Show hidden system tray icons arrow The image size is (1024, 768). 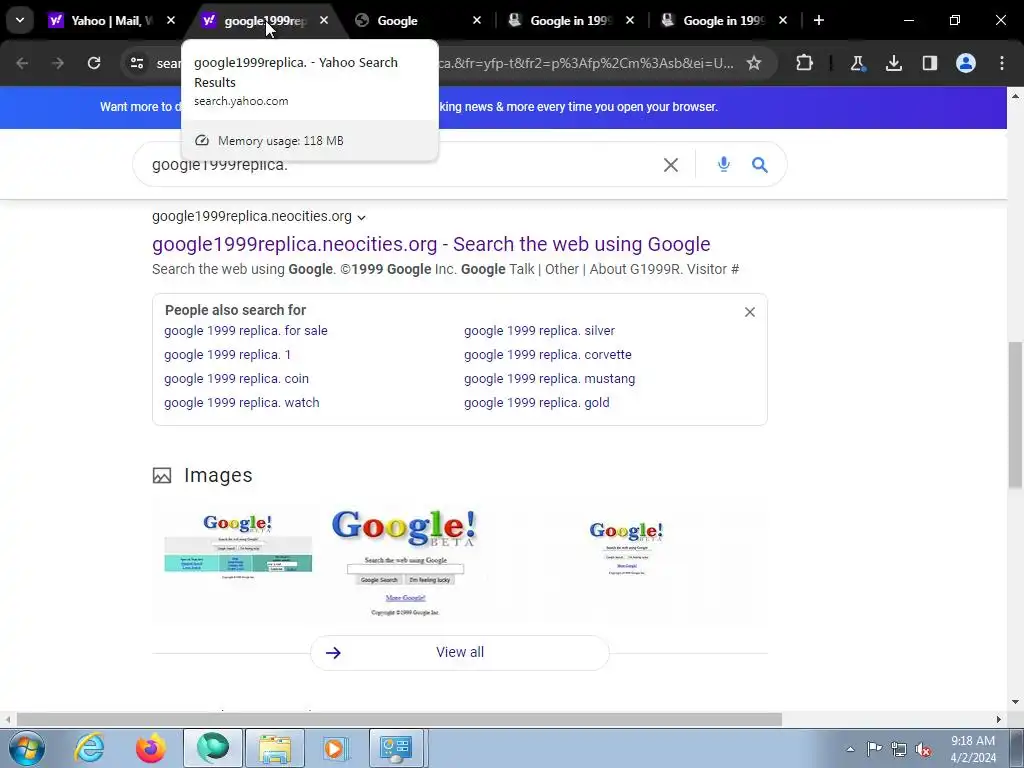click(x=850, y=749)
